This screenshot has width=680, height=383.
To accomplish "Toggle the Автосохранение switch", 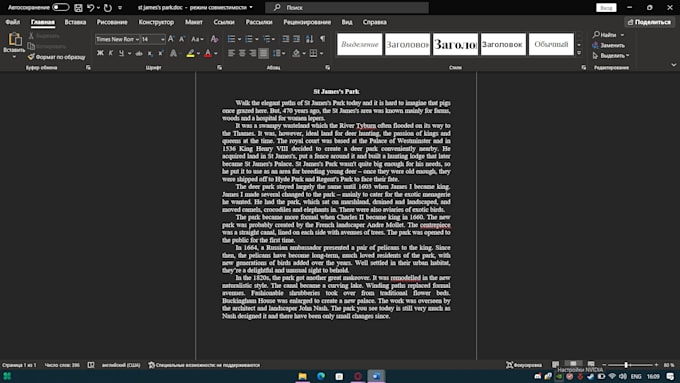I will click(x=60, y=7).
